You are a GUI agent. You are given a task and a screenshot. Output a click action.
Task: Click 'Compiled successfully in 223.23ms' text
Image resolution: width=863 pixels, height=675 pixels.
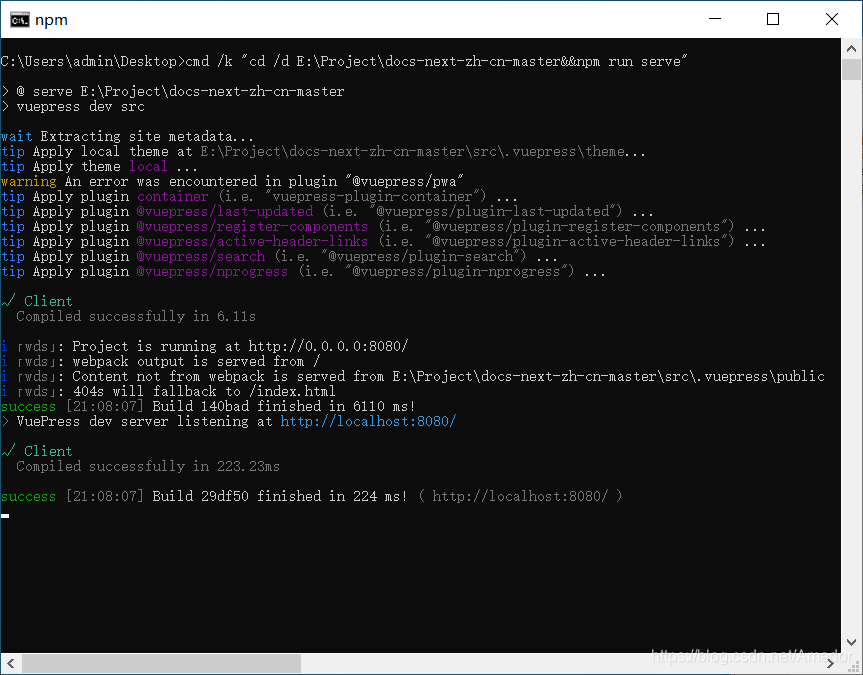tap(148, 466)
